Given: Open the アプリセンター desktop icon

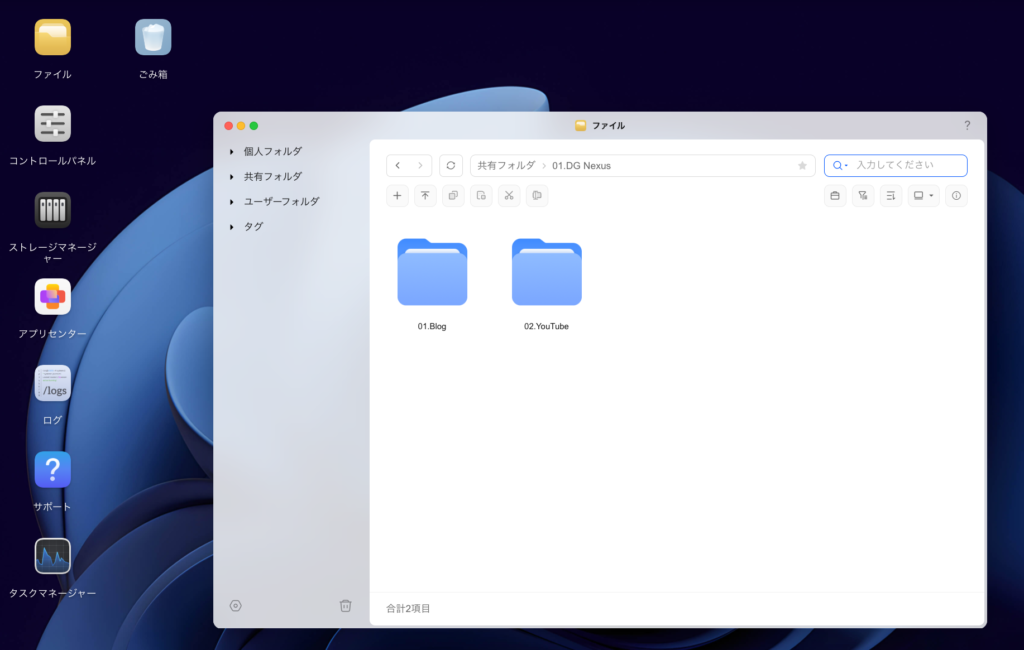Looking at the screenshot, I should pyautogui.click(x=52, y=297).
